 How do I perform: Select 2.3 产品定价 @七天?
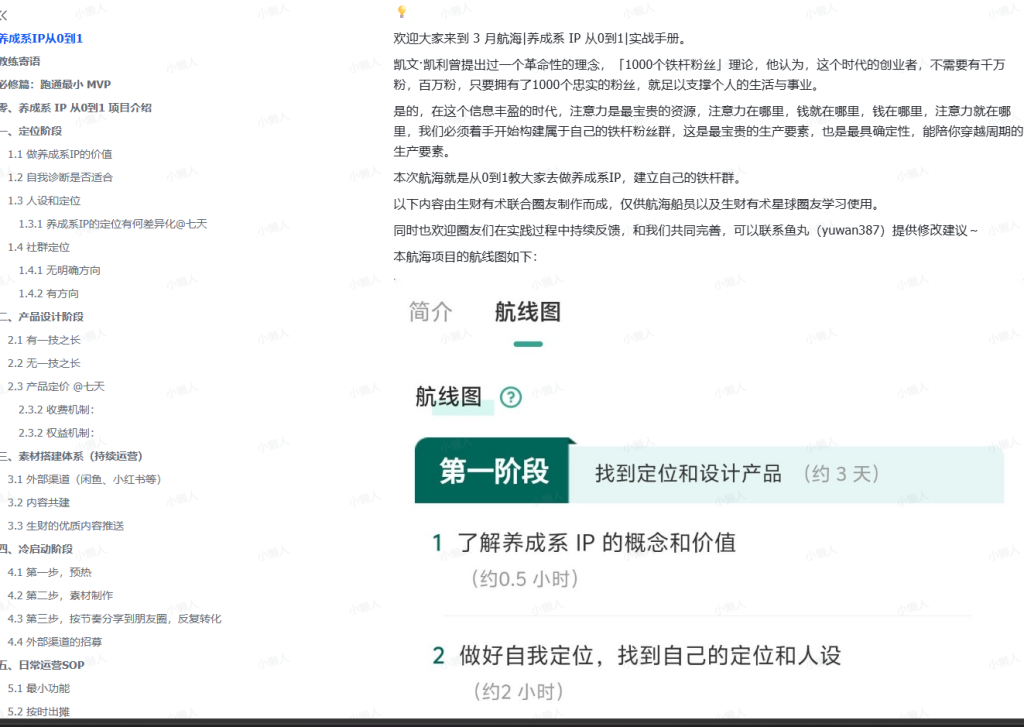tap(56, 387)
